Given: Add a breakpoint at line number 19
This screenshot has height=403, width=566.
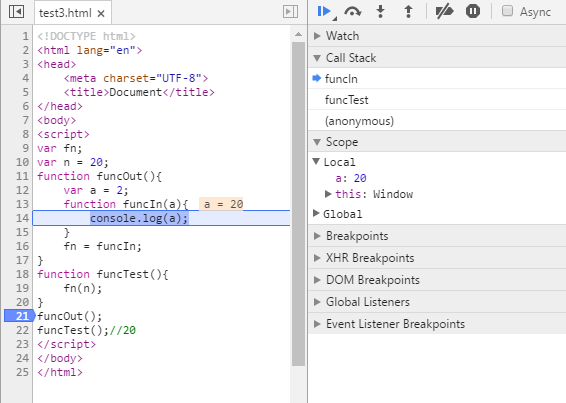Looking at the screenshot, I should pos(22,288).
